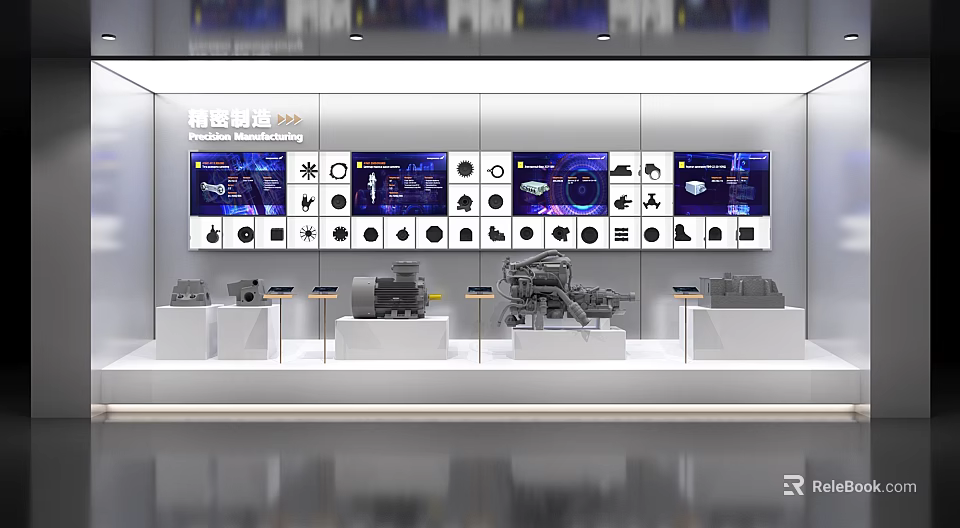Select the spiky gear disc tile
960x528 pixels.
[464, 168]
